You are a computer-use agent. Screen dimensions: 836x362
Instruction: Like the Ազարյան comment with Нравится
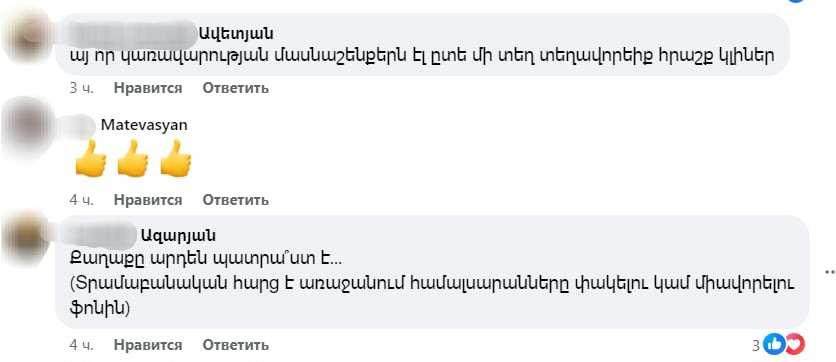pos(148,345)
